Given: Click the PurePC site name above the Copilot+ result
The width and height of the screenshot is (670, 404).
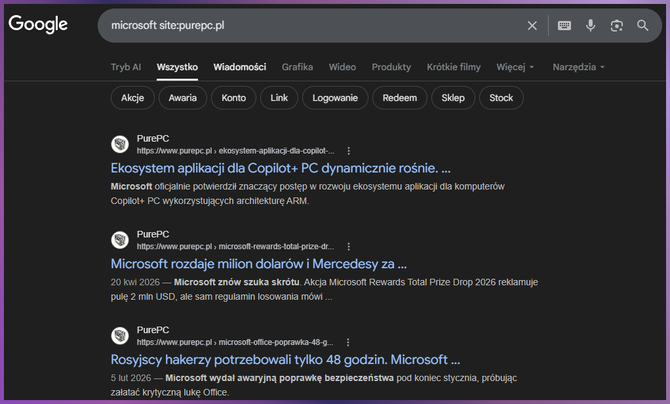Looking at the screenshot, I should [x=153, y=139].
